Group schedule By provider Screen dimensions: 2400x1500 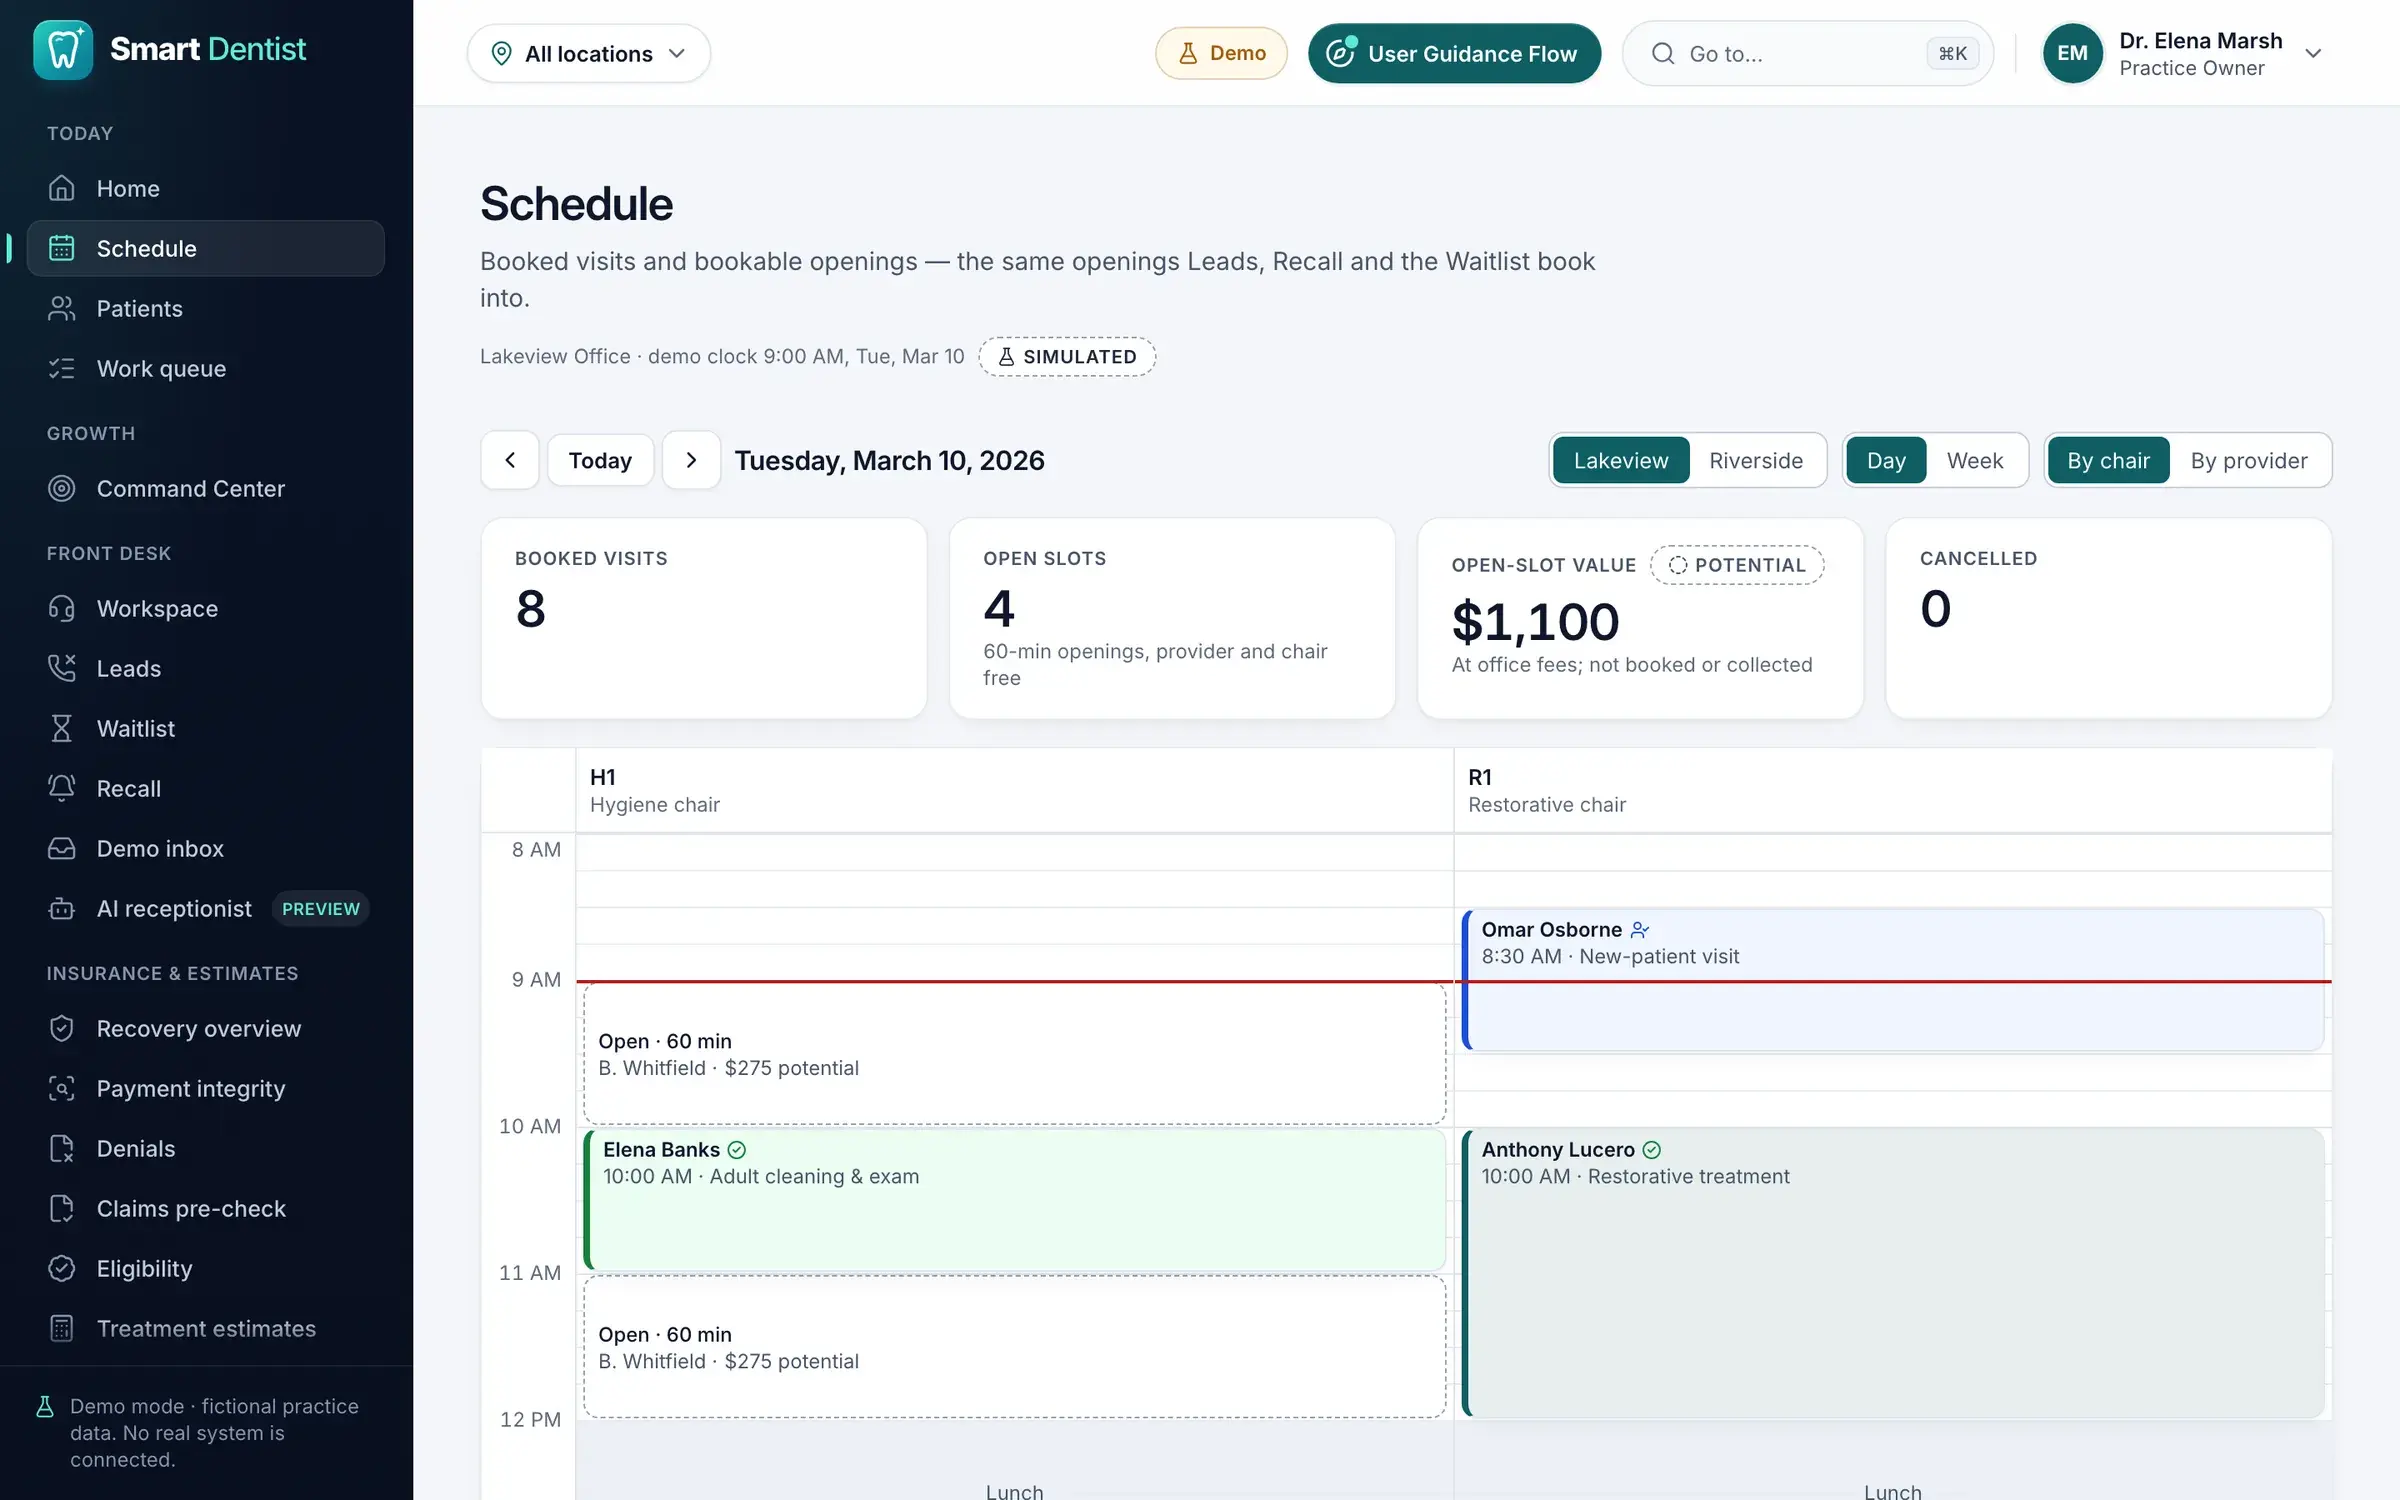(2249, 460)
